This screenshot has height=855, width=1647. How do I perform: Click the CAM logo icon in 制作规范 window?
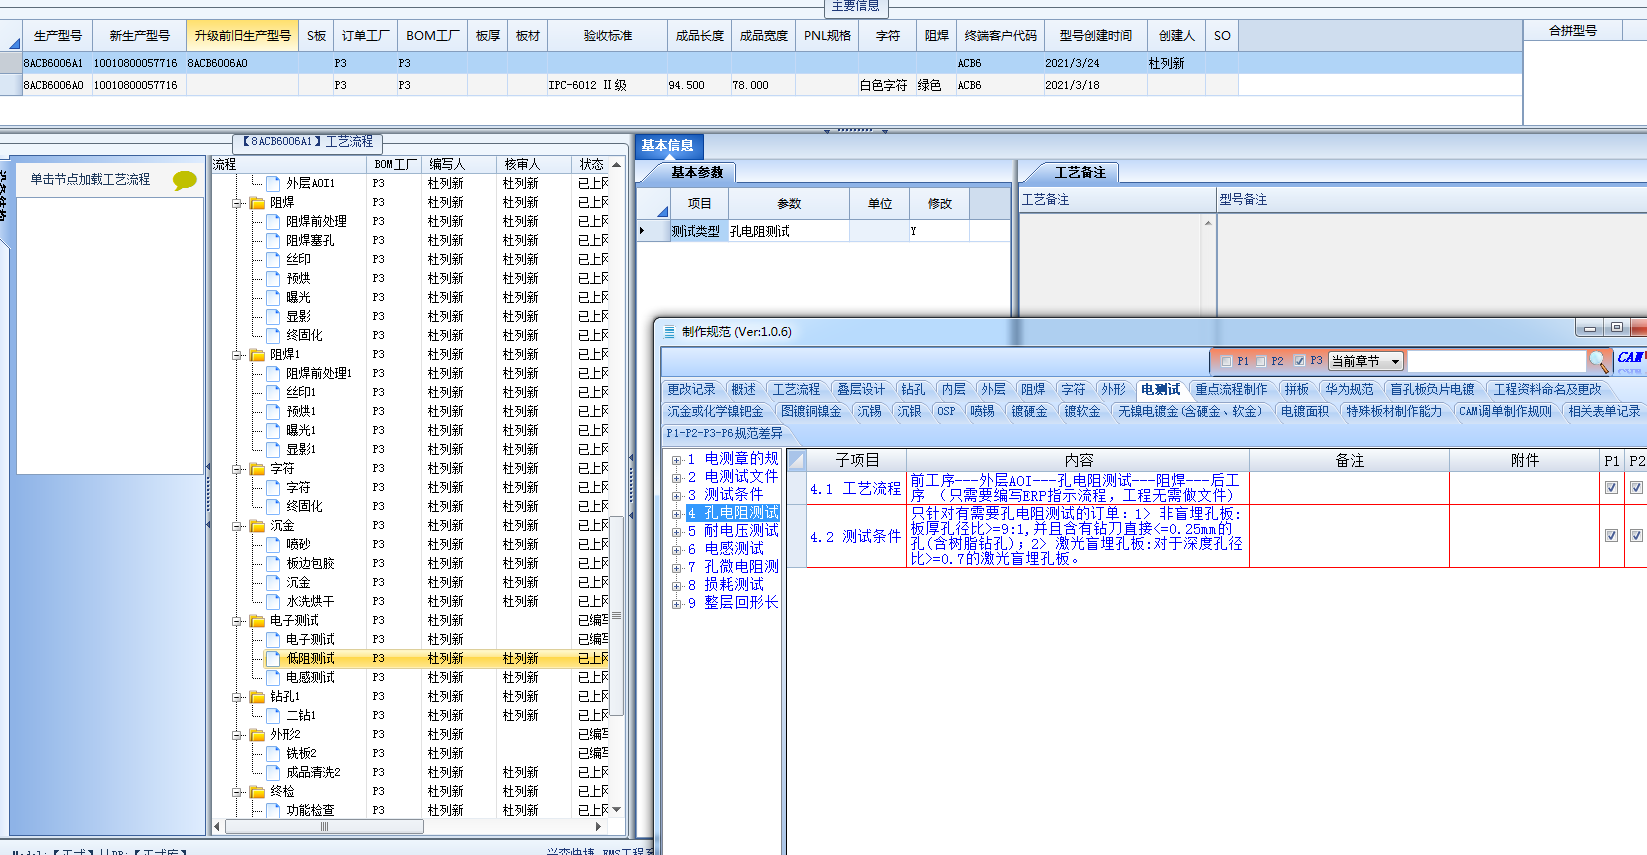click(x=1630, y=360)
